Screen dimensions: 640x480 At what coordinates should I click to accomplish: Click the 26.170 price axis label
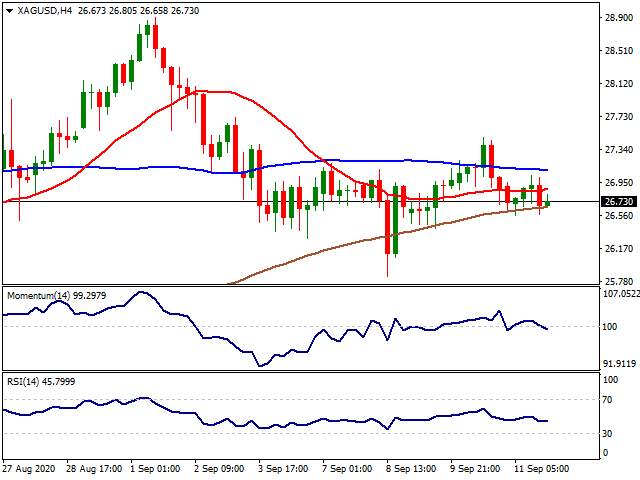[618, 249]
